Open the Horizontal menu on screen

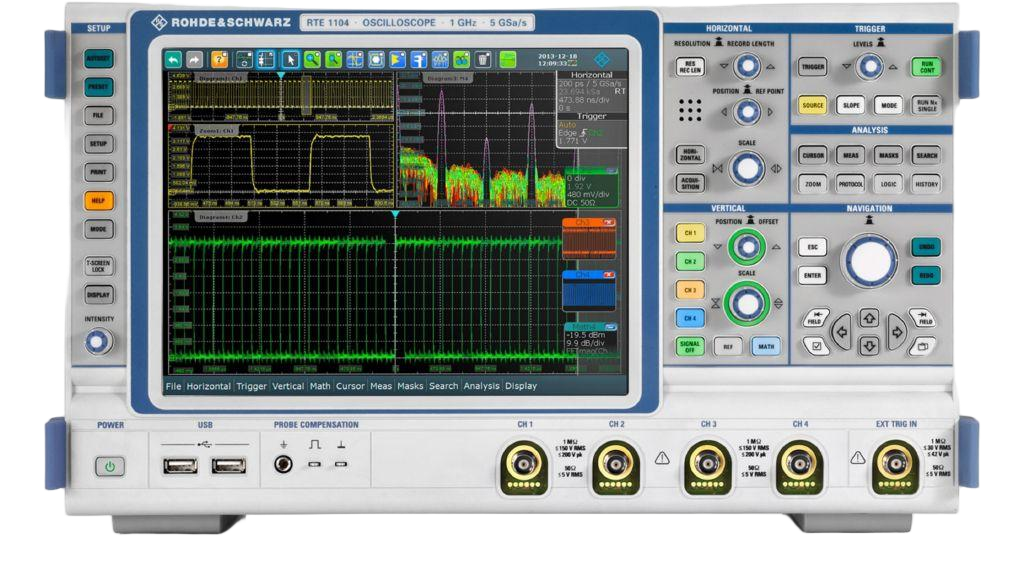pyautogui.click(x=208, y=386)
